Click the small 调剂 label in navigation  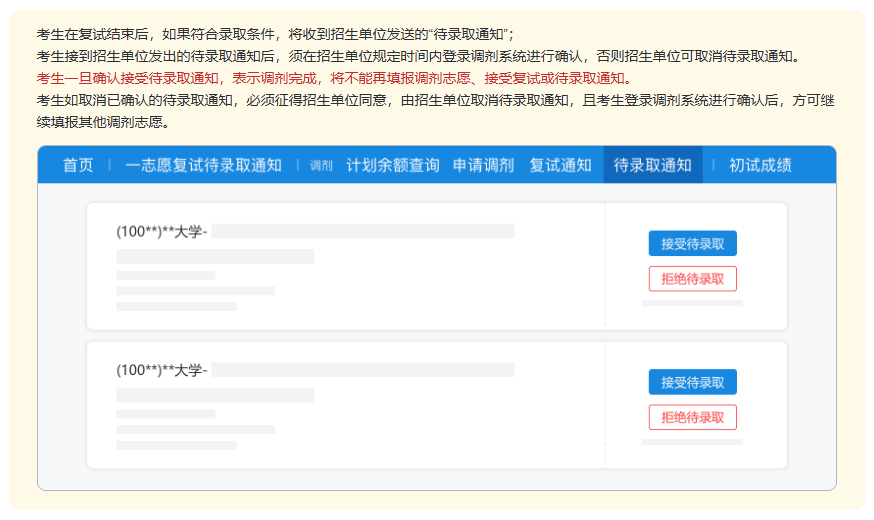[321, 166]
